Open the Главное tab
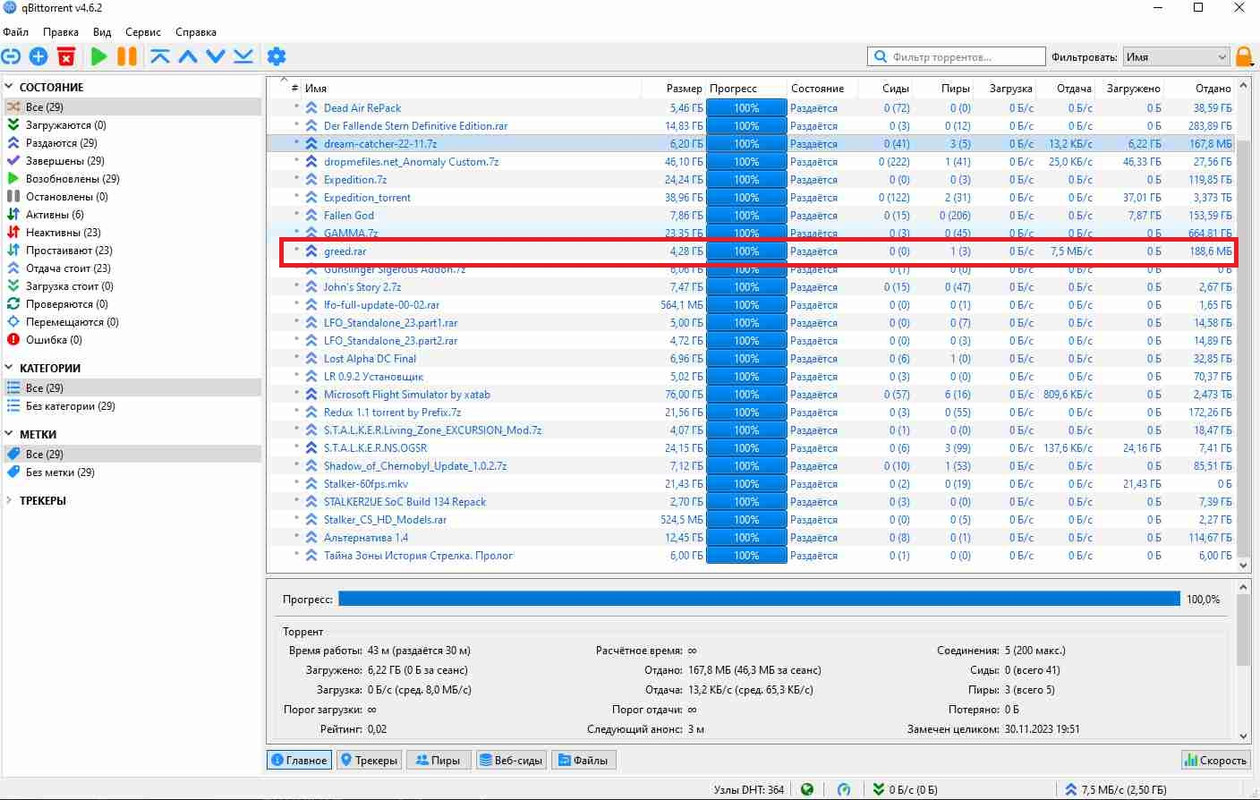The image size is (1260, 800). pyautogui.click(x=299, y=760)
